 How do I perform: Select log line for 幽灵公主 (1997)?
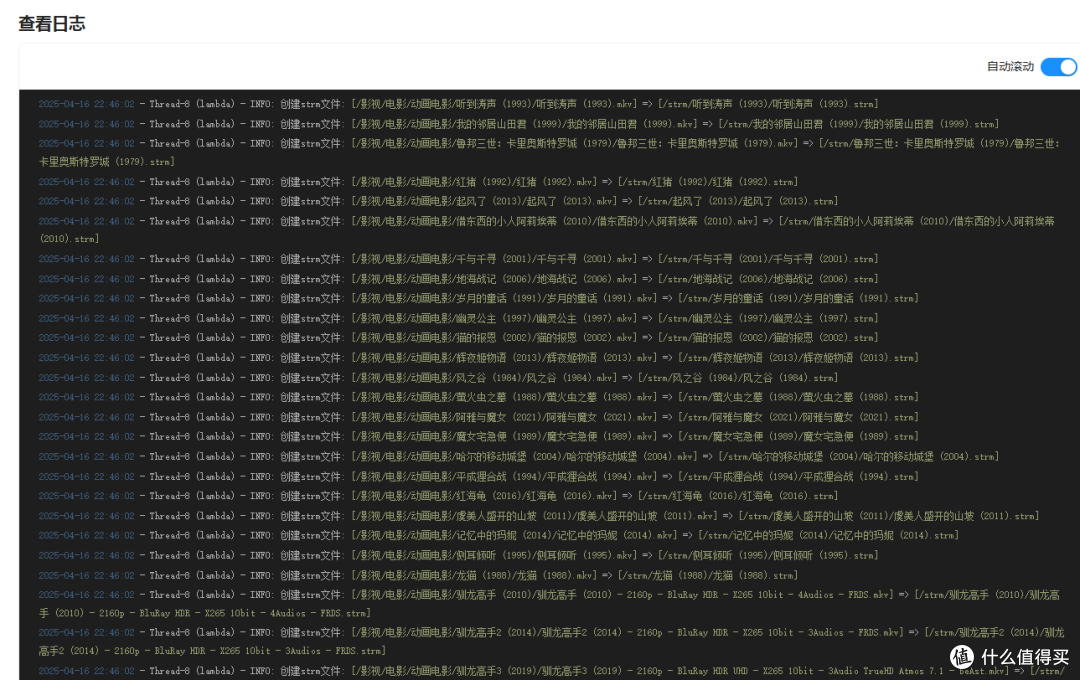[459, 318]
